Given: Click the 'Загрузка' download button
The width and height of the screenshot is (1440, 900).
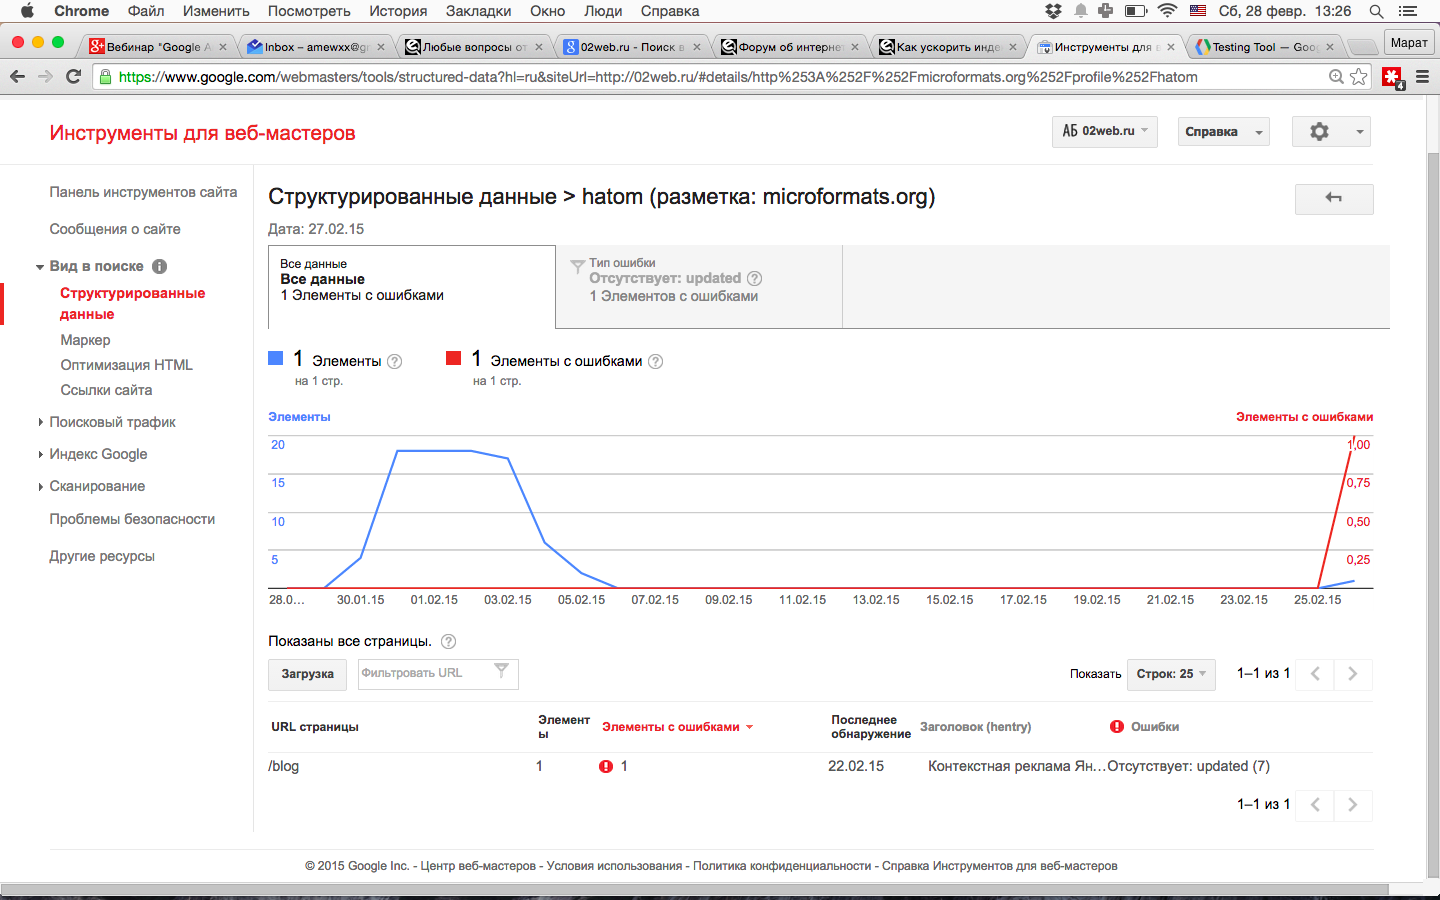Looking at the screenshot, I should click(307, 674).
